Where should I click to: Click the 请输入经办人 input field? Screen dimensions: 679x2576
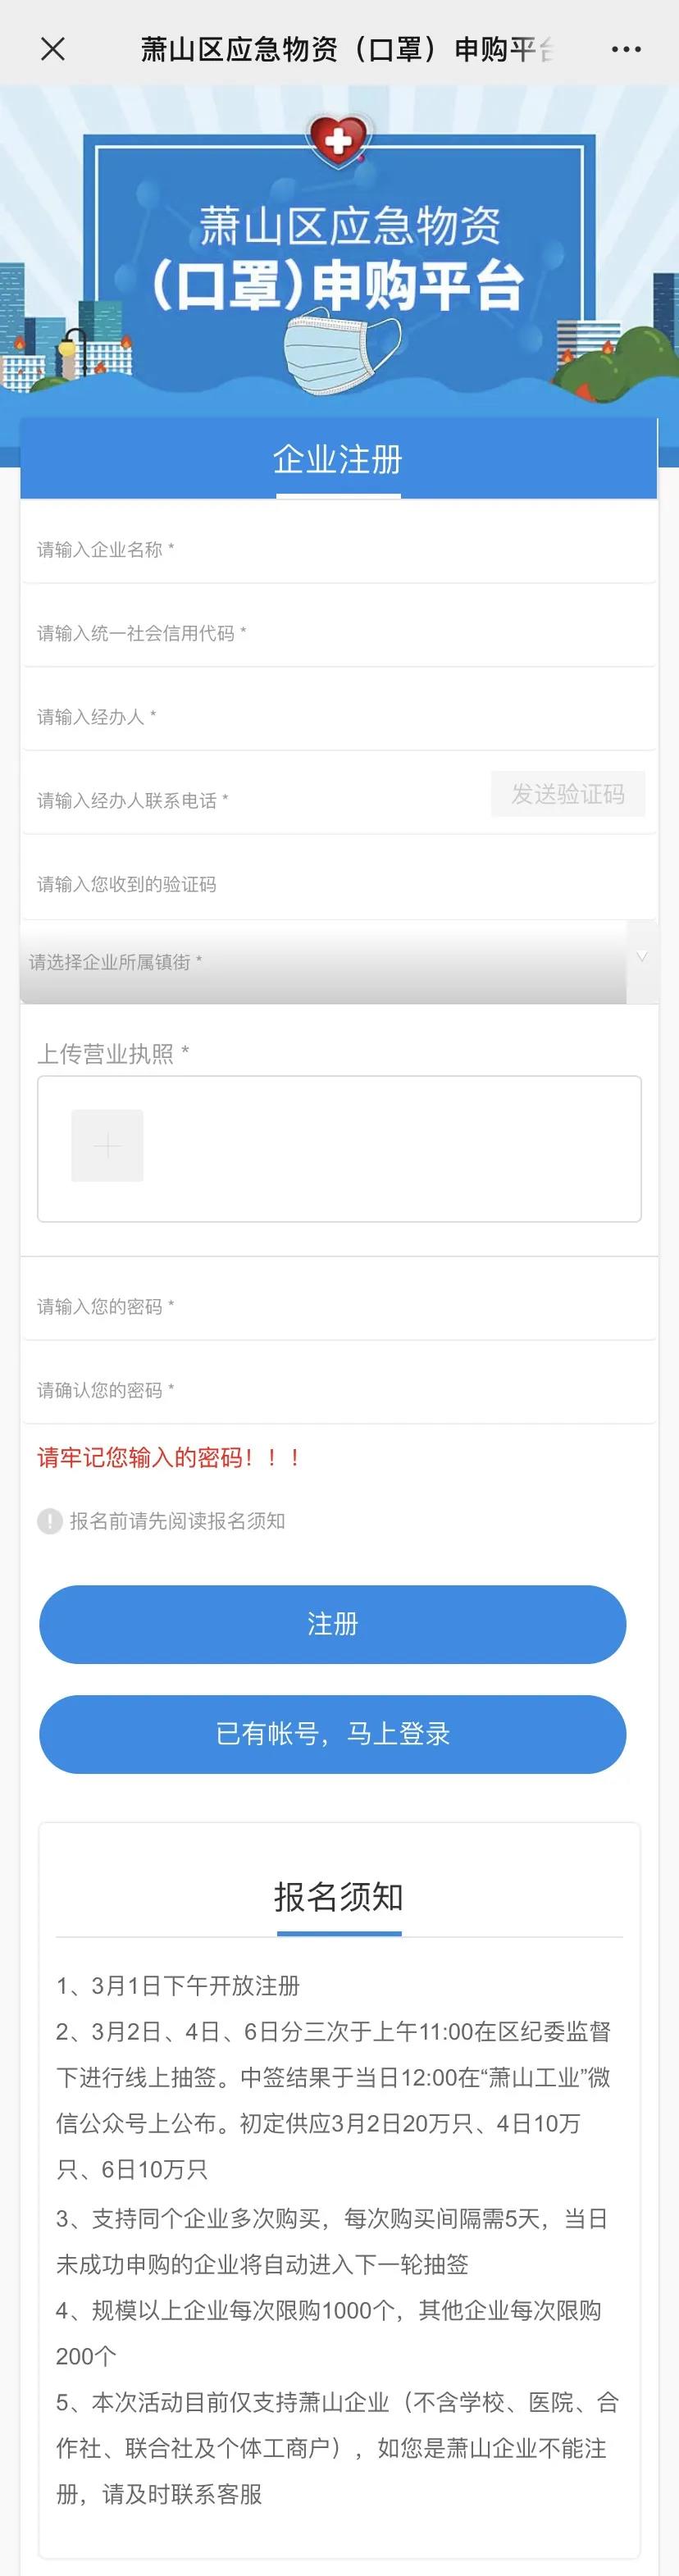point(338,717)
